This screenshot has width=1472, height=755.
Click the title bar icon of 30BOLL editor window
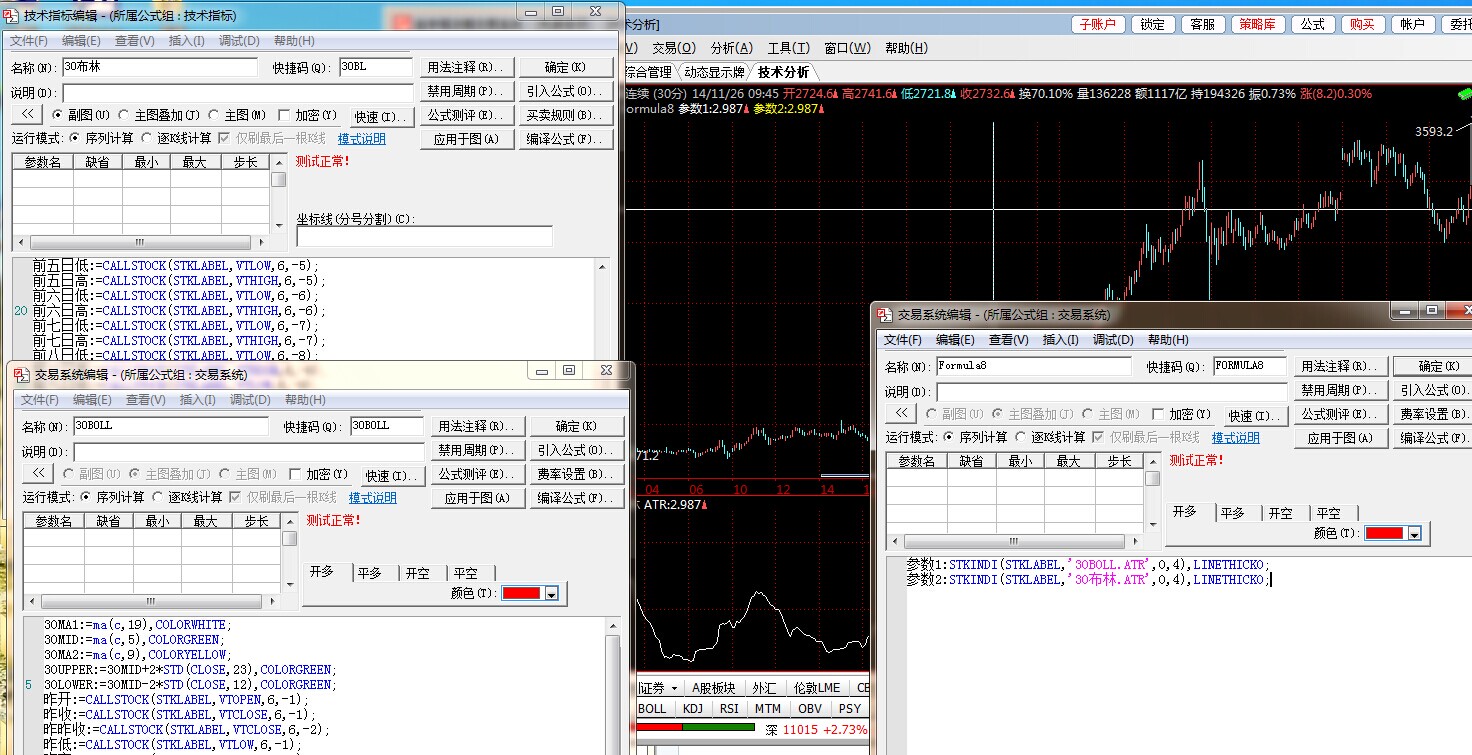pos(22,374)
